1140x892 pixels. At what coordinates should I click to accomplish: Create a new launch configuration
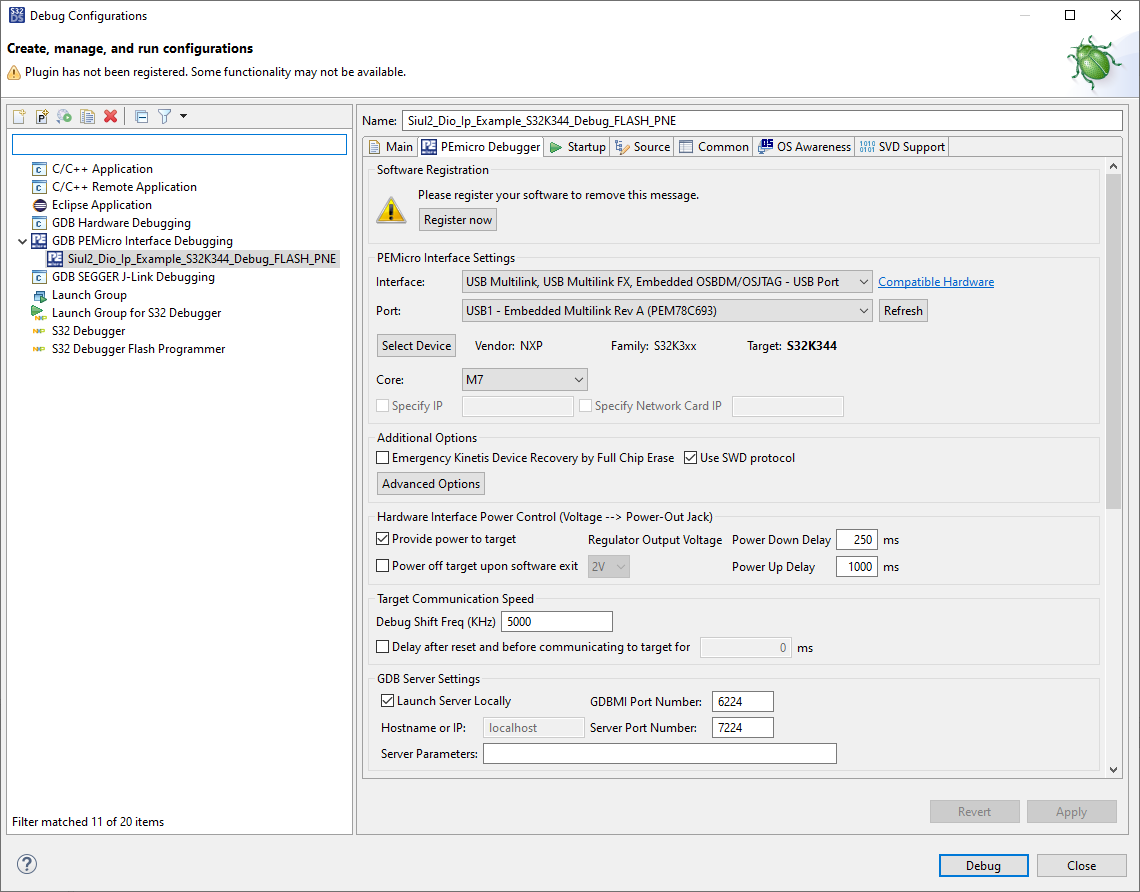18,116
